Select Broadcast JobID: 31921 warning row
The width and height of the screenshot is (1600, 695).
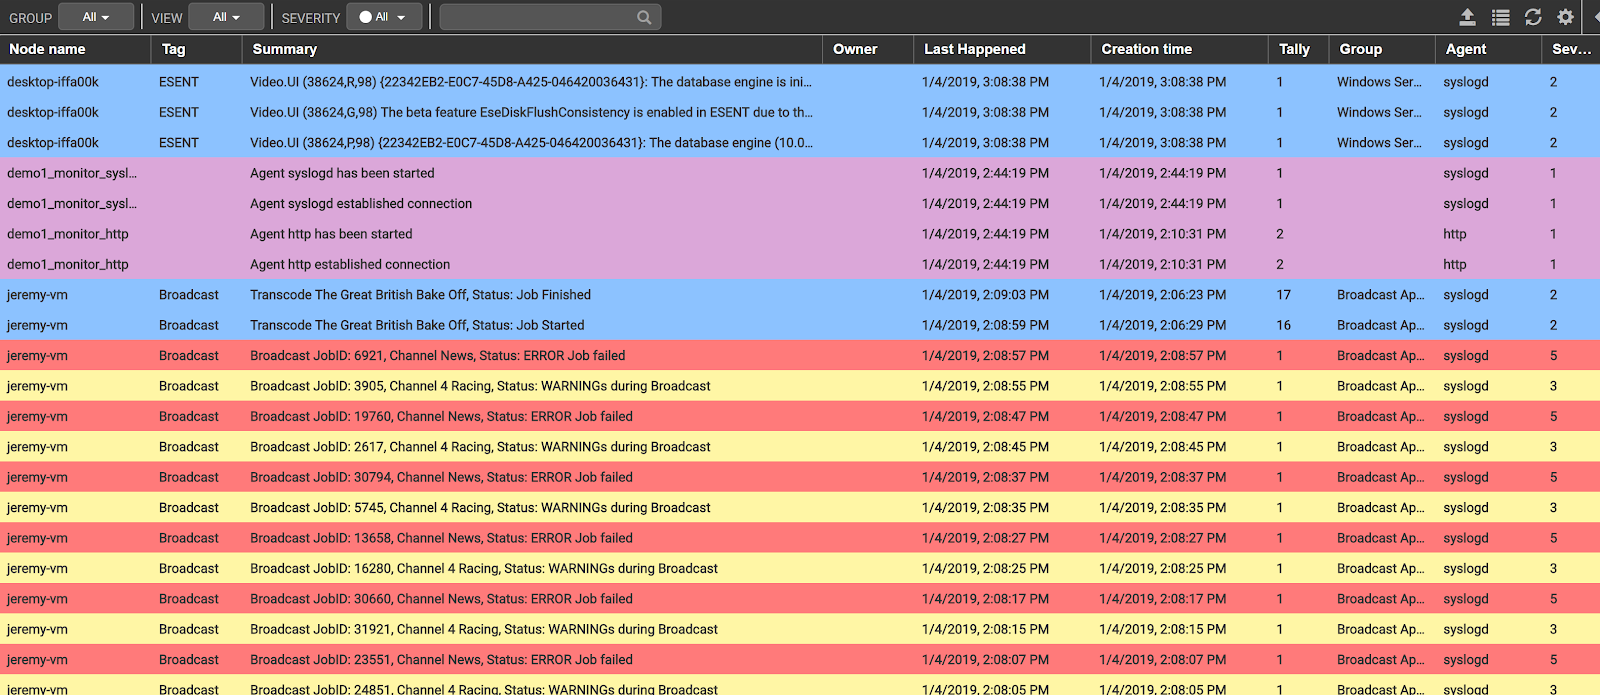pos(800,629)
